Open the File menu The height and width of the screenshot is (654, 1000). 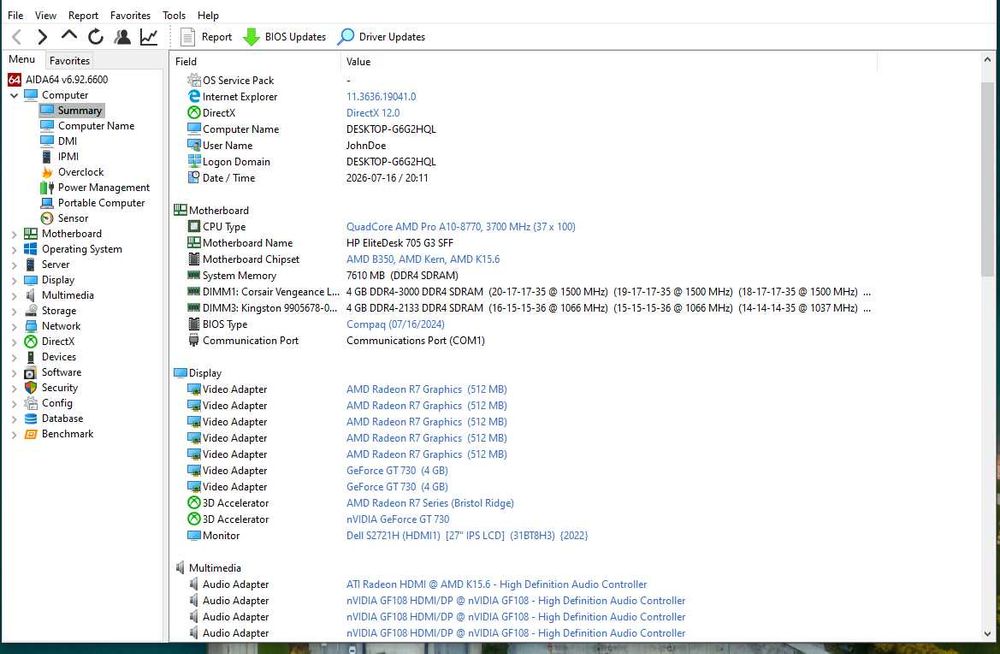15,15
